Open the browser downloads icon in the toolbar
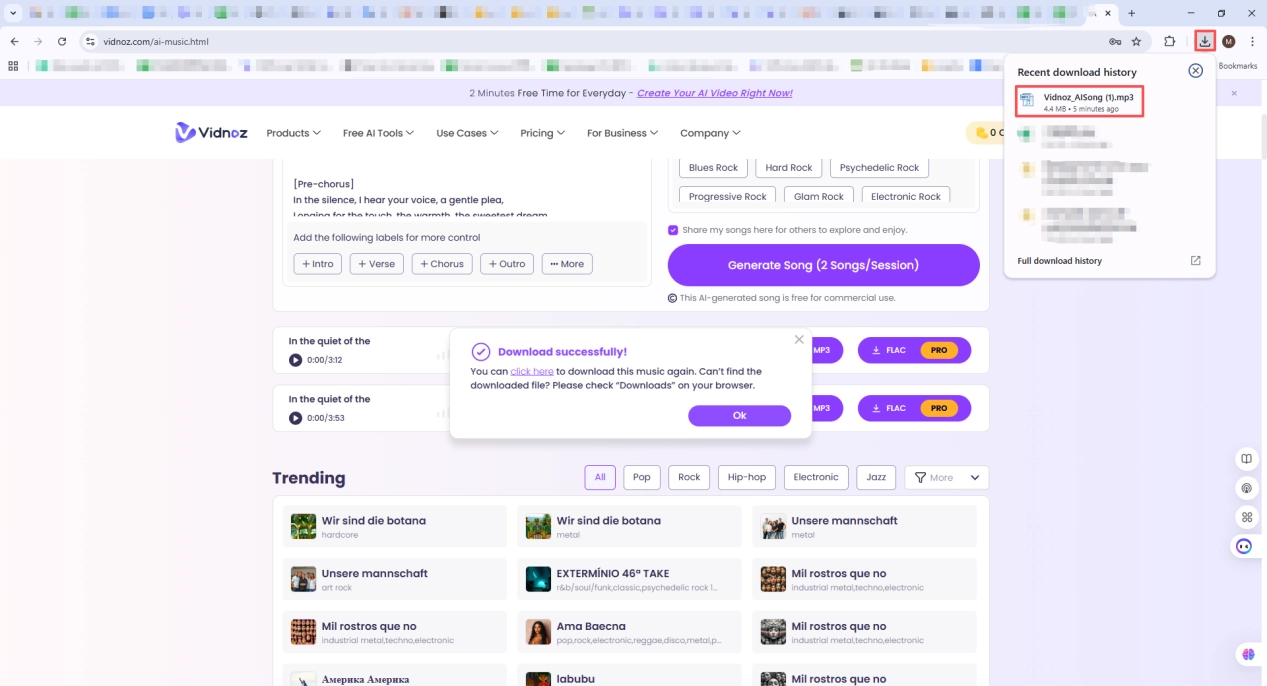Screen dimensions: 1267x686 [x=1204, y=41]
